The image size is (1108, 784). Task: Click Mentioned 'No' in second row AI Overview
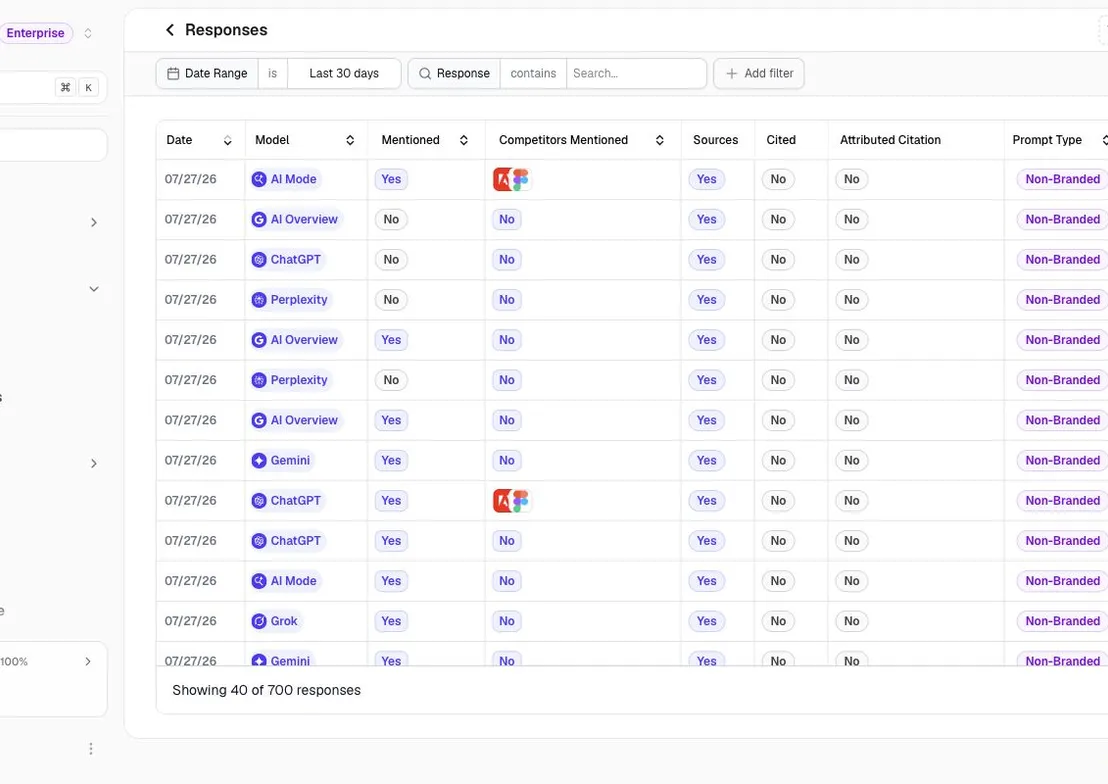tap(391, 220)
